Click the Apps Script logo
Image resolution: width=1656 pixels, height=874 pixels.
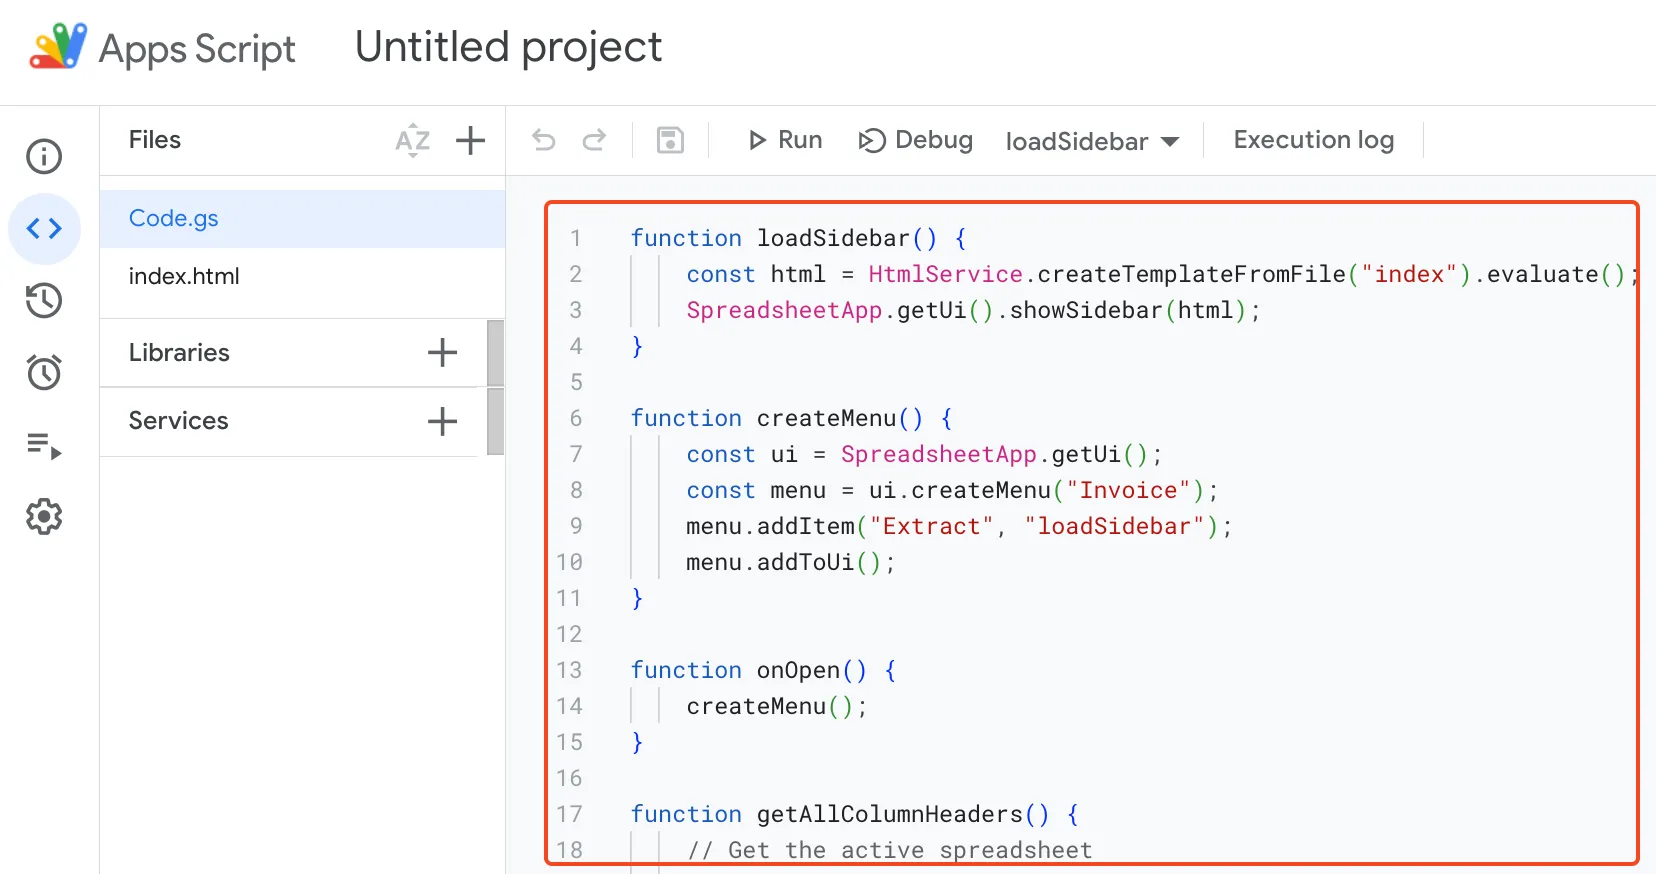click(59, 47)
